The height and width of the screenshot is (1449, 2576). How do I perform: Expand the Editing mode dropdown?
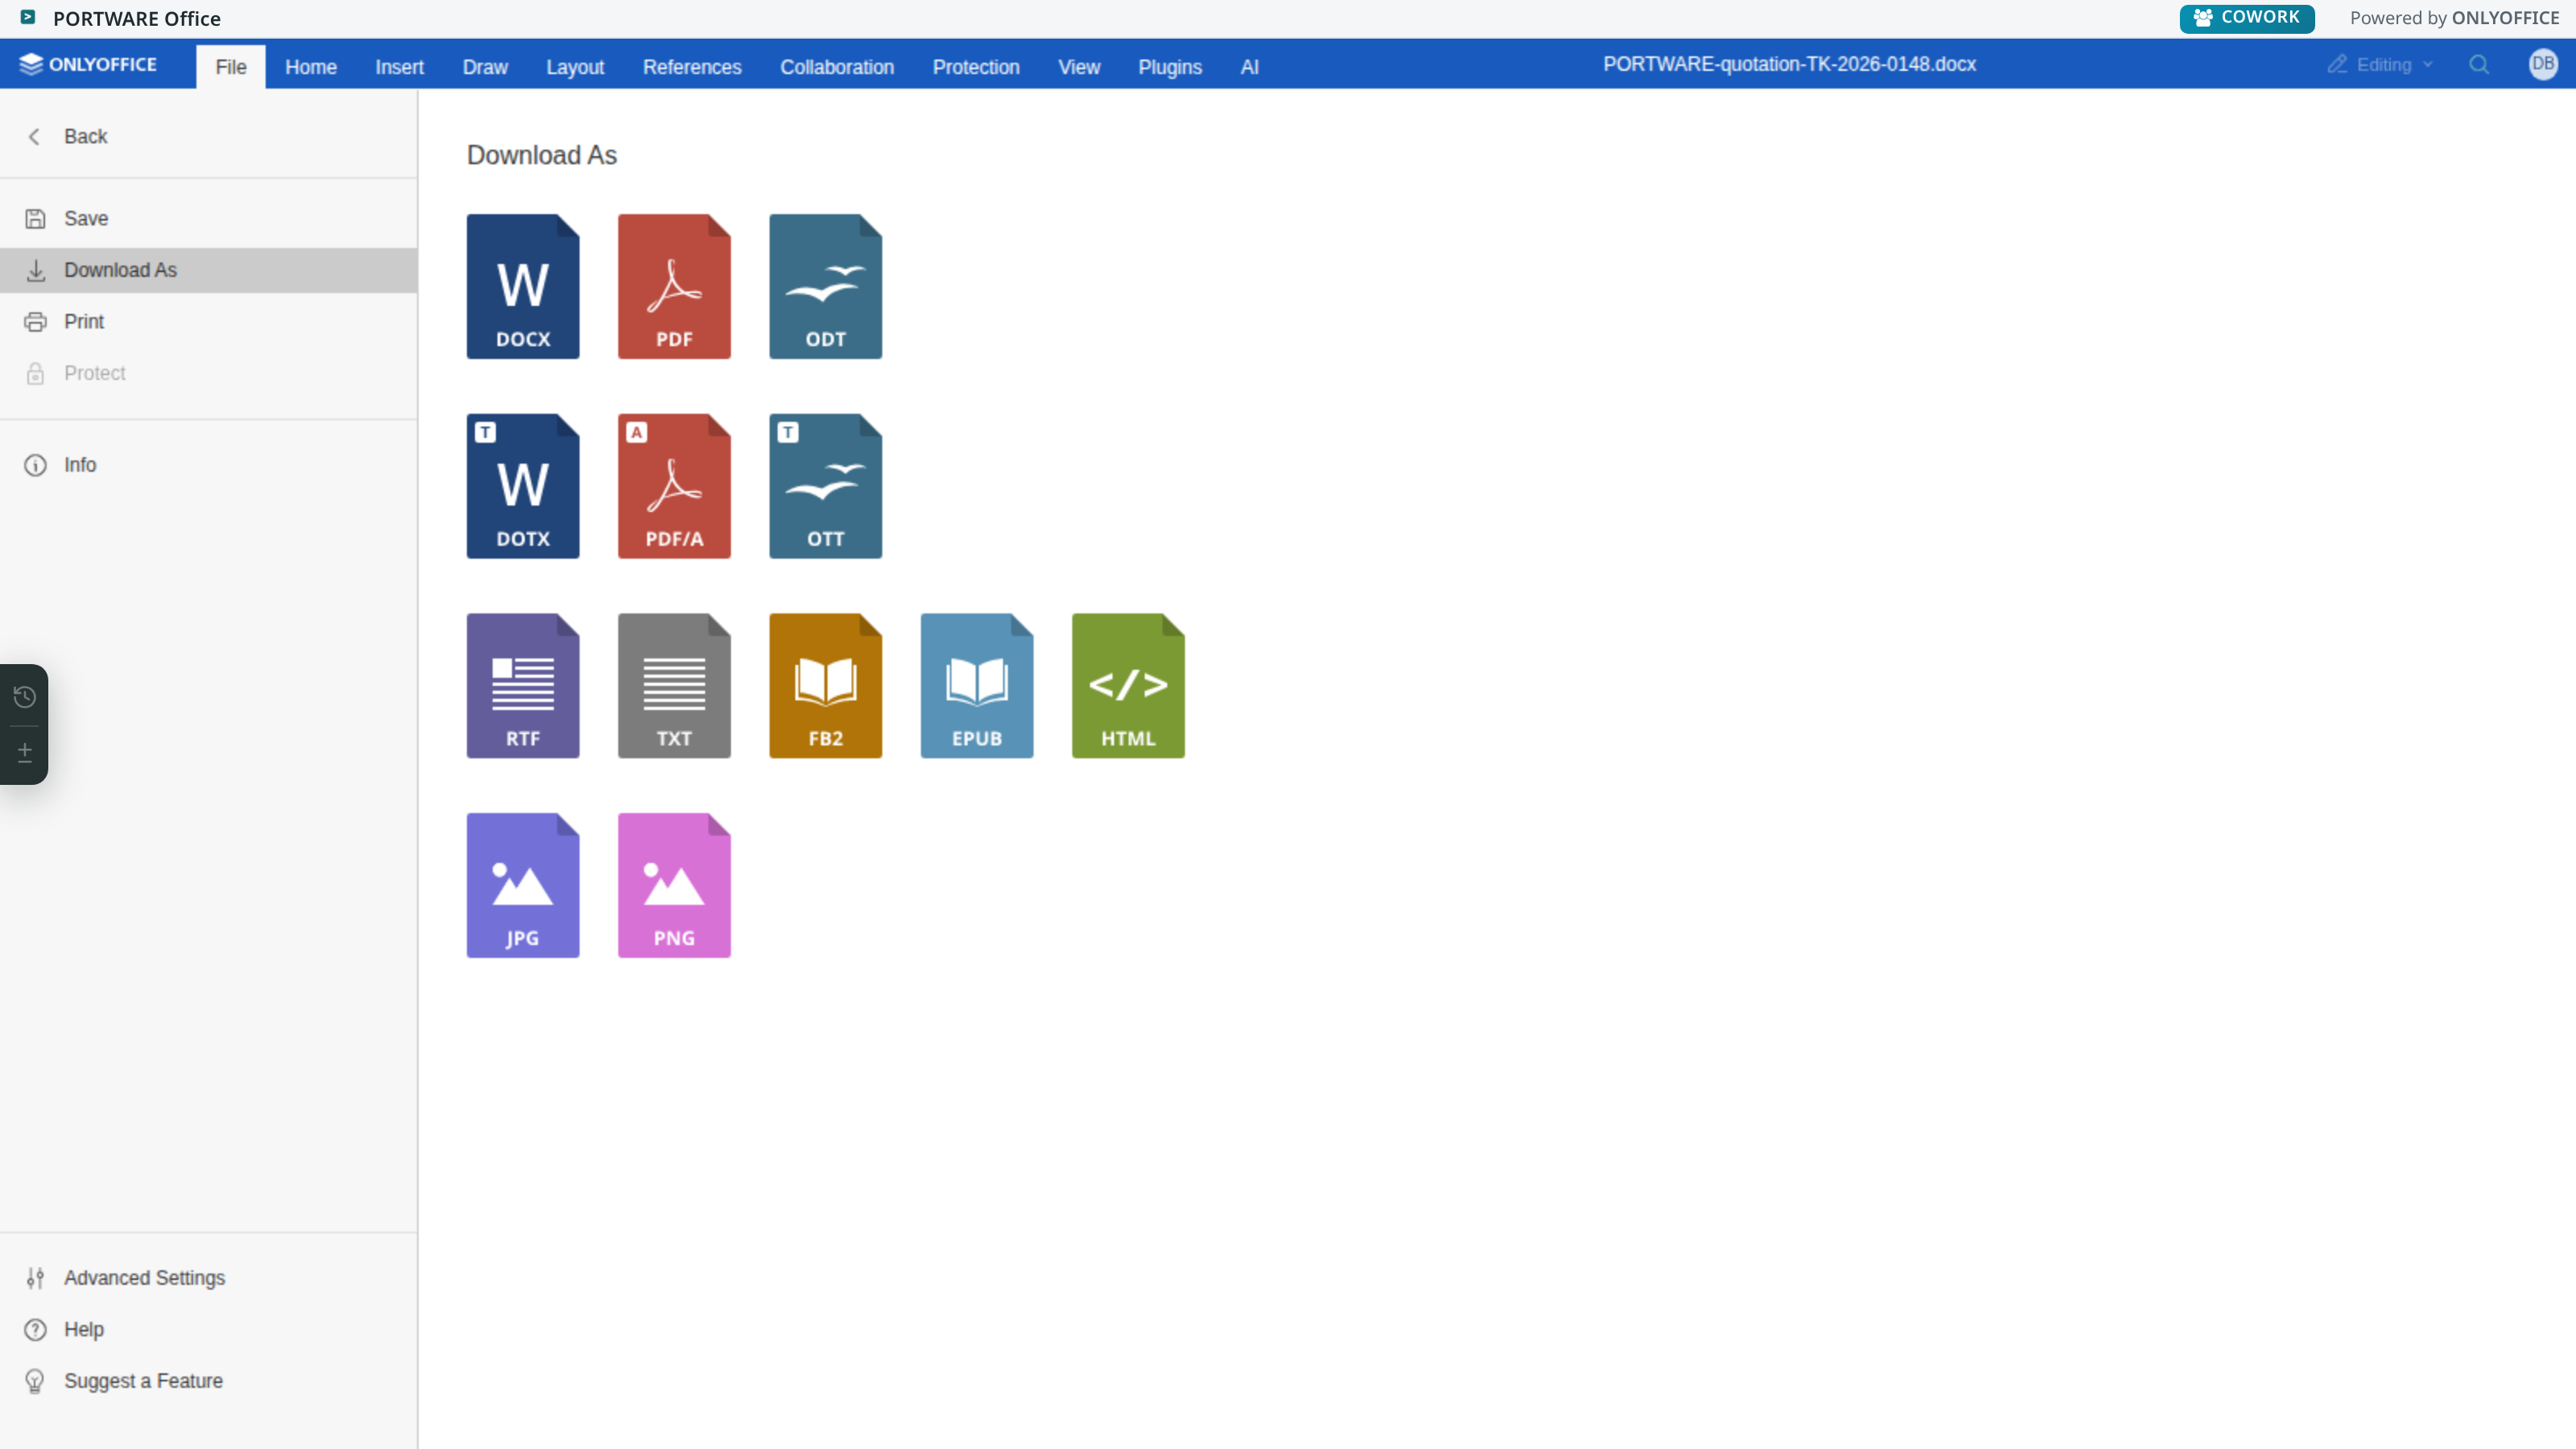[x=2380, y=65]
